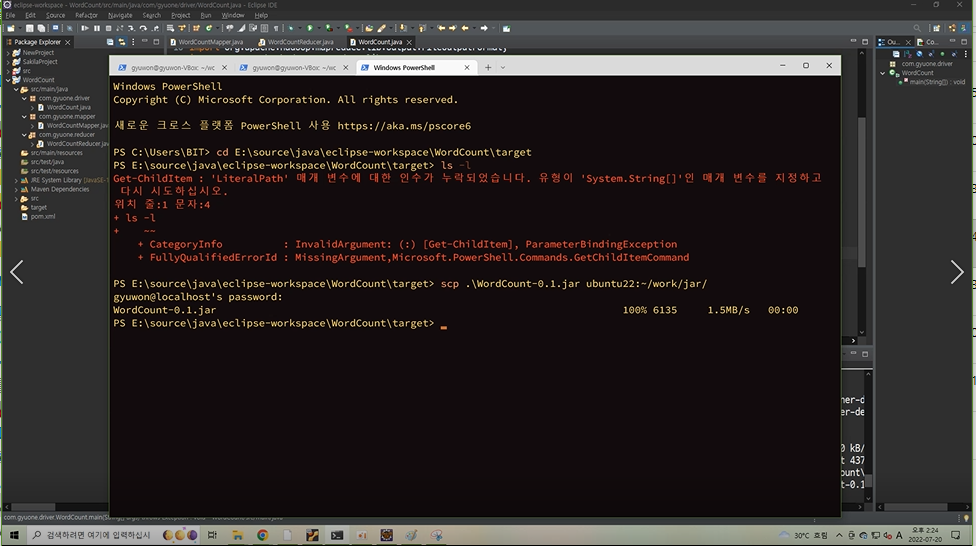The image size is (976, 546).
Task: Click the Back navigation arrow in Eclipse toolbar
Action: point(465,28)
